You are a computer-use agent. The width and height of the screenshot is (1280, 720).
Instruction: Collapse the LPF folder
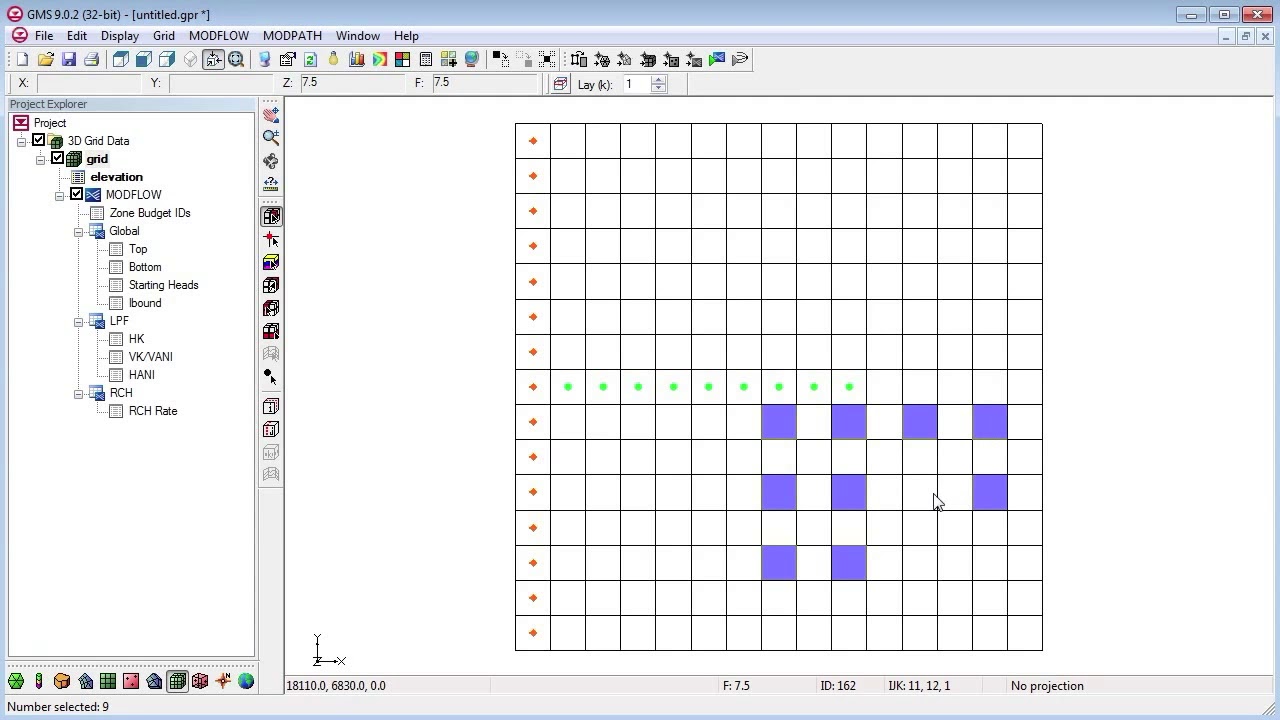click(79, 321)
